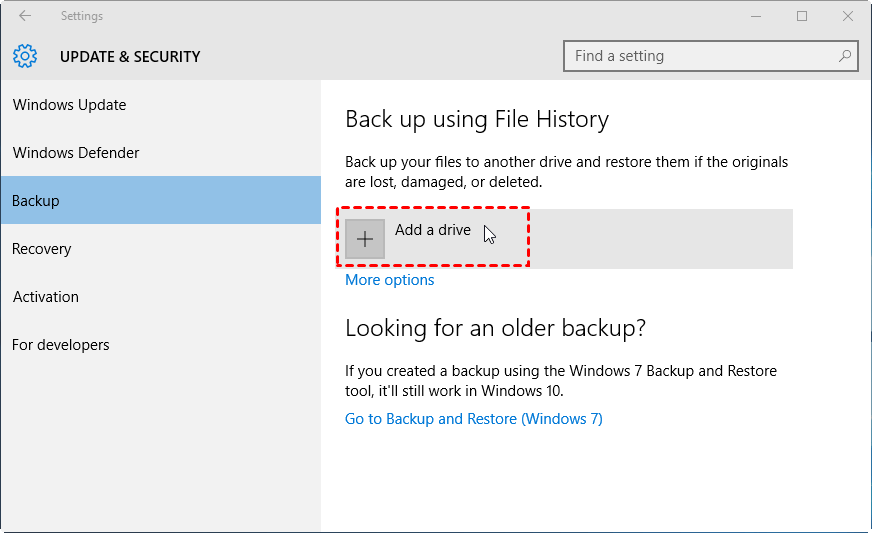This screenshot has height=533, width=872.
Task: Click the back arrow in title bar
Action: (24, 16)
